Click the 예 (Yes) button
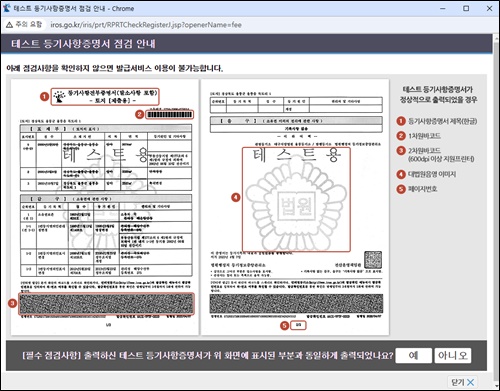500x391 pixels. click(x=414, y=356)
